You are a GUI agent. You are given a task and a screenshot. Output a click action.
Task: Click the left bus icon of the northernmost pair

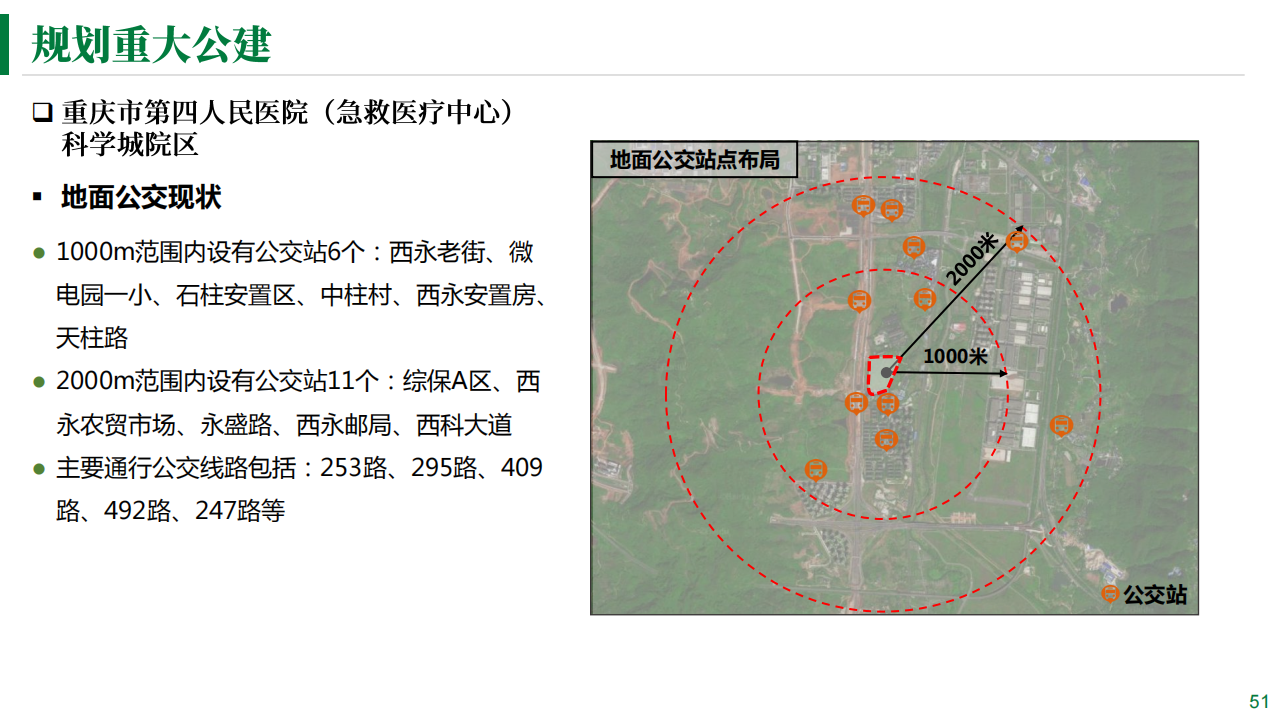click(864, 206)
